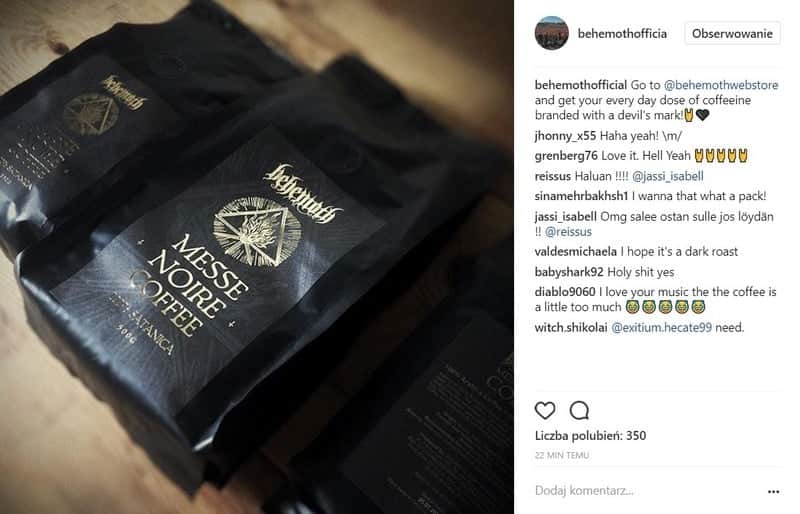The width and height of the screenshot is (800, 514).
Task: Click the behemothofficia username in header
Action: coord(622,34)
